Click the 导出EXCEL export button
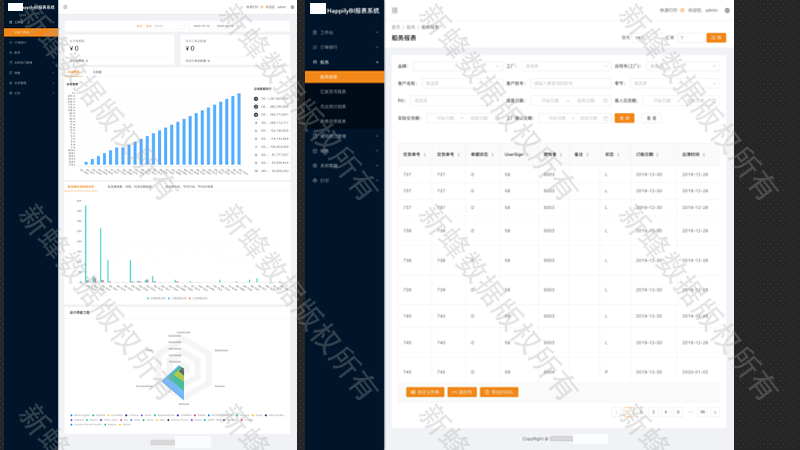800x450 pixels. 499,392
